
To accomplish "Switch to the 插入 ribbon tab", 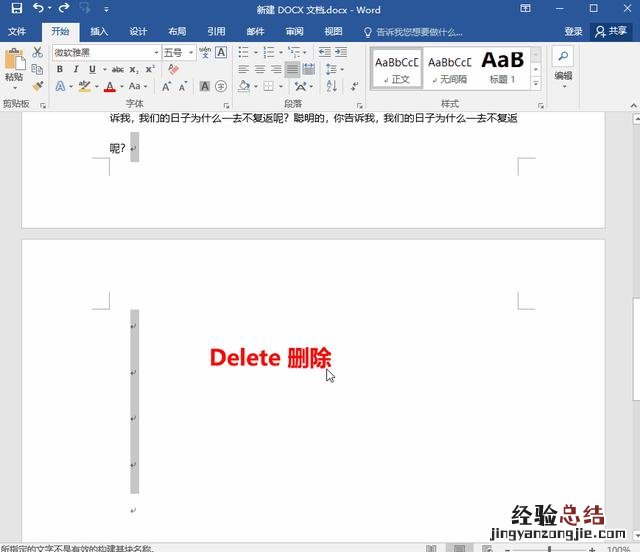I will (x=99, y=32).
